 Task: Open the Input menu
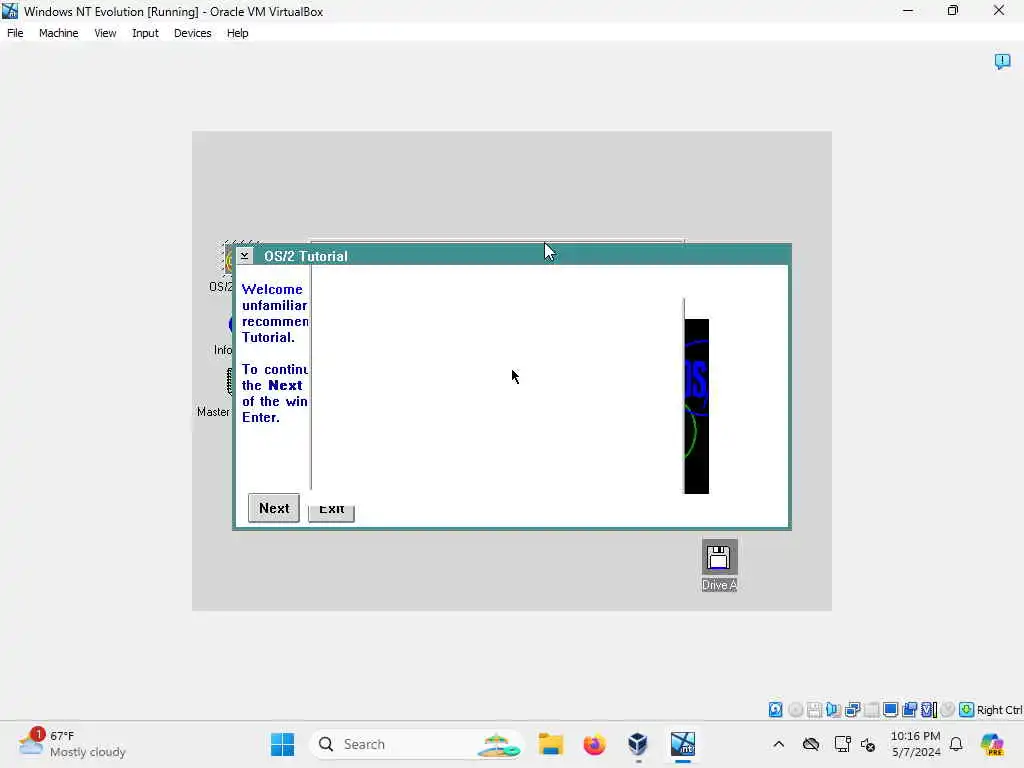145,33
